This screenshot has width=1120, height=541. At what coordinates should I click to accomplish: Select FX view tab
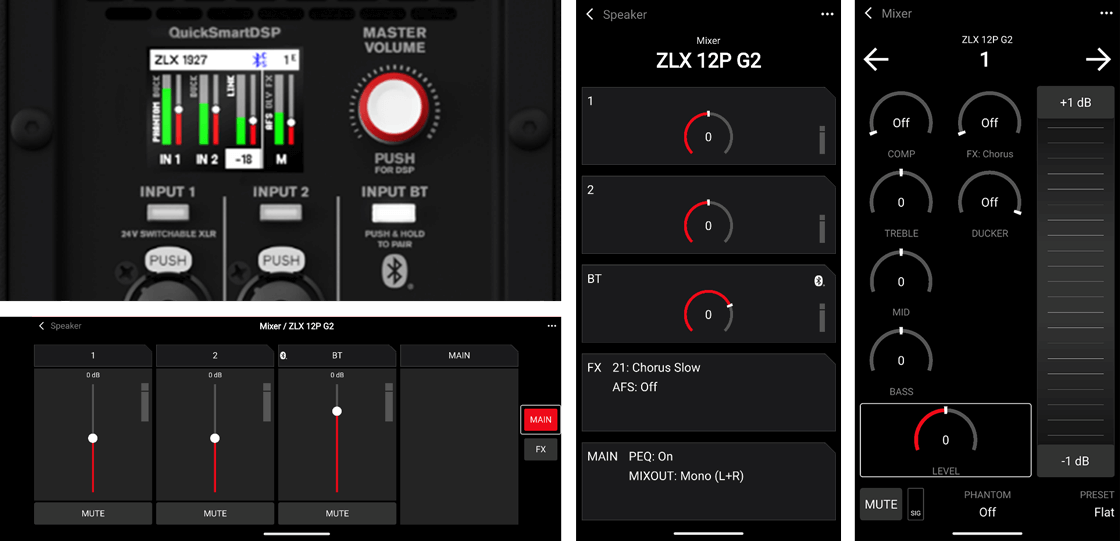point(541,450)
